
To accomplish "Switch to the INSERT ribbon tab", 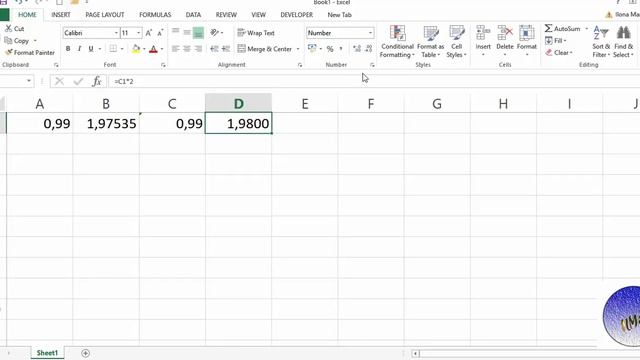I will click(61, 15).
